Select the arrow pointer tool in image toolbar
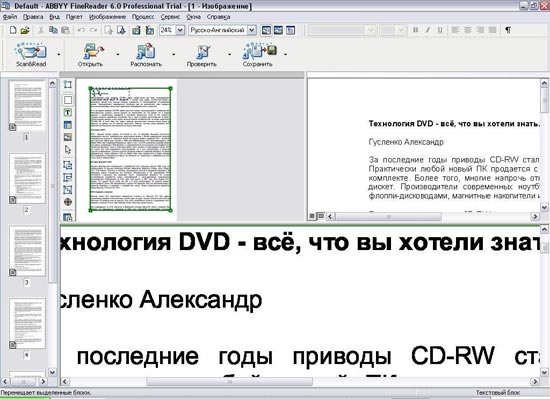Screen dimensions: 550x399 [68, 150]
